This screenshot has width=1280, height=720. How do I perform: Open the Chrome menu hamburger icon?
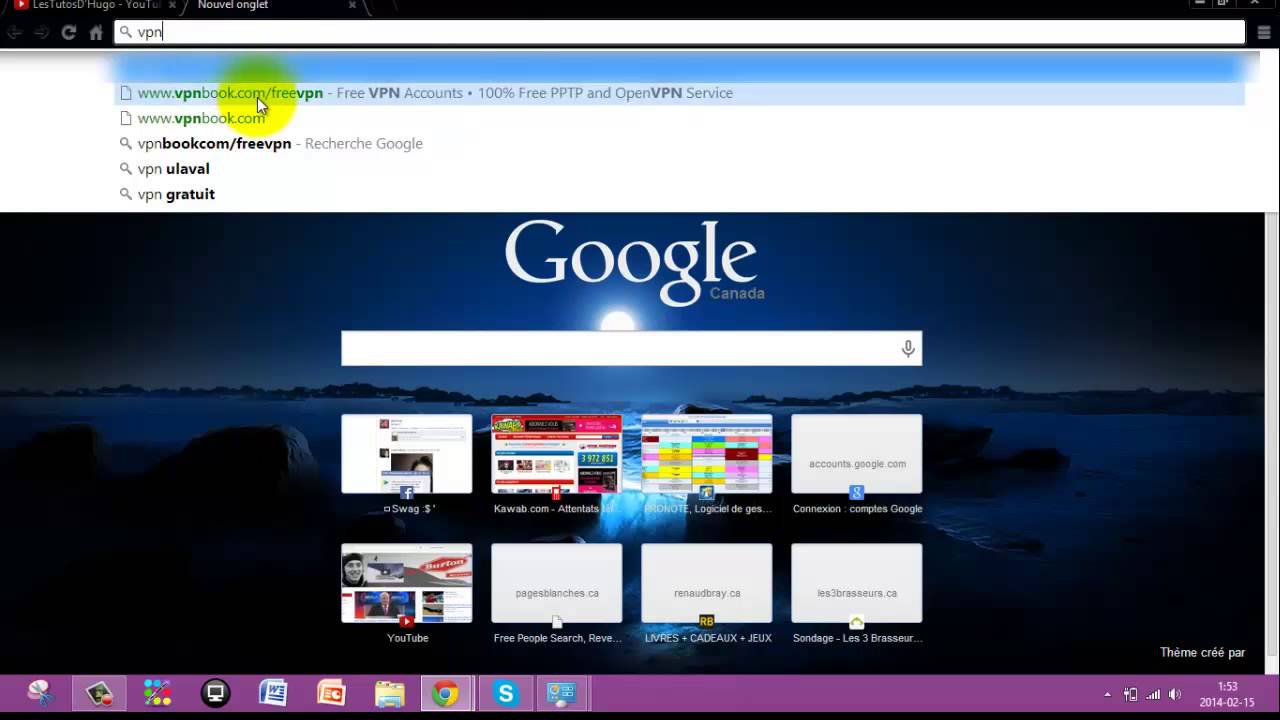[x=1265, y=33]
